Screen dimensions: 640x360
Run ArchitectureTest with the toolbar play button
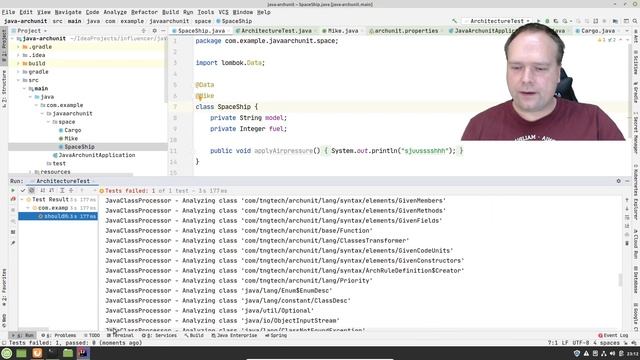(538, 21)
